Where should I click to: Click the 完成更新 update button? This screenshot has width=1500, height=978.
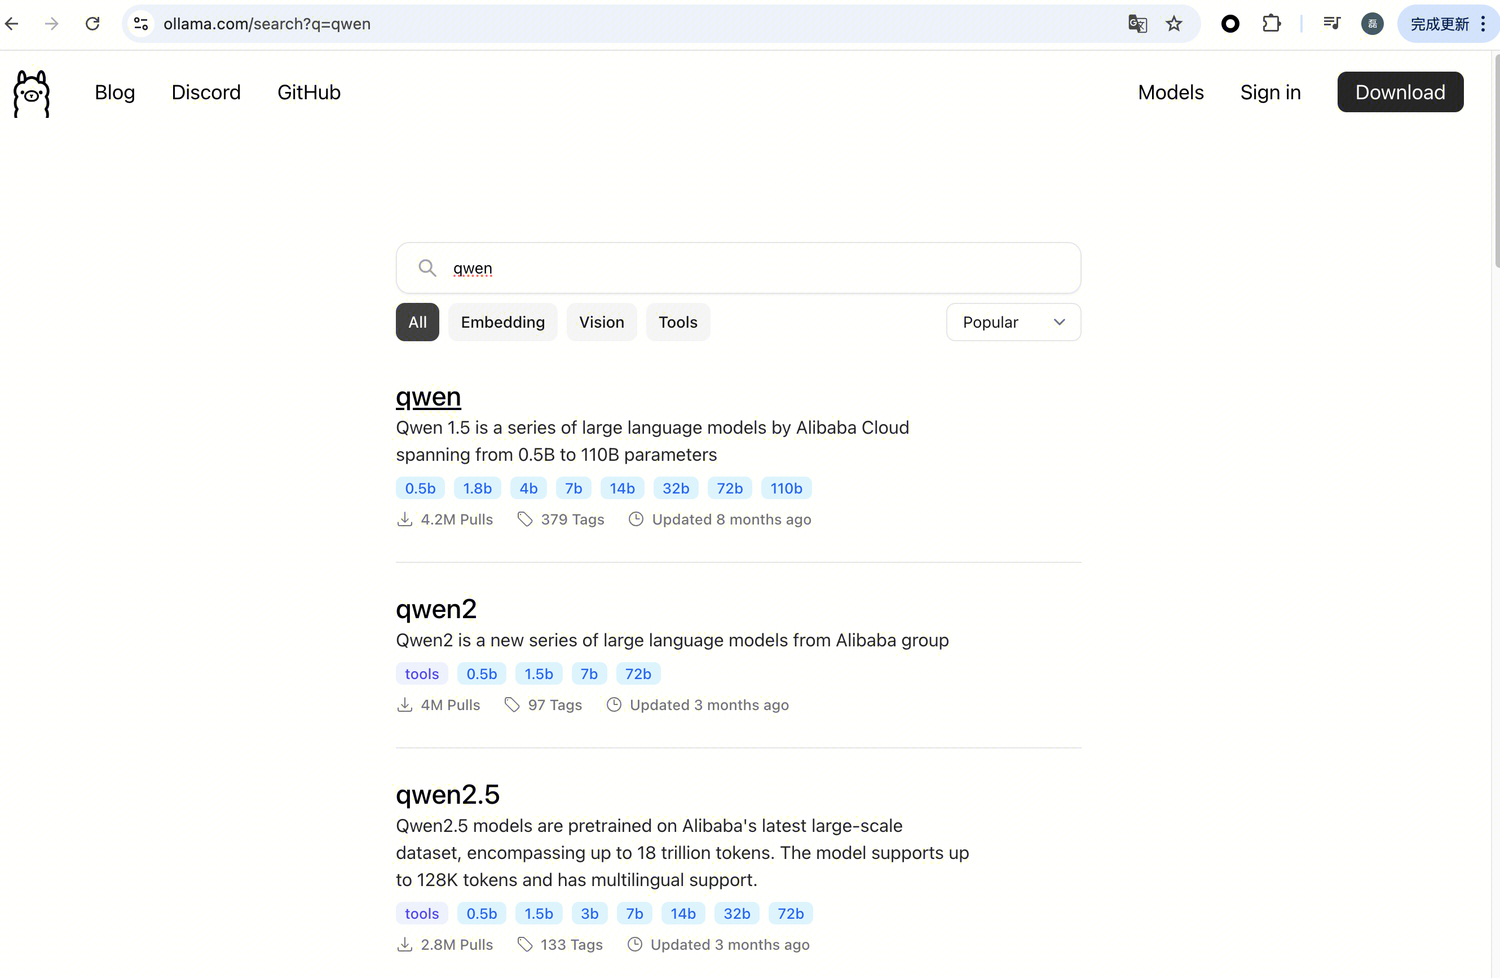1440,23
